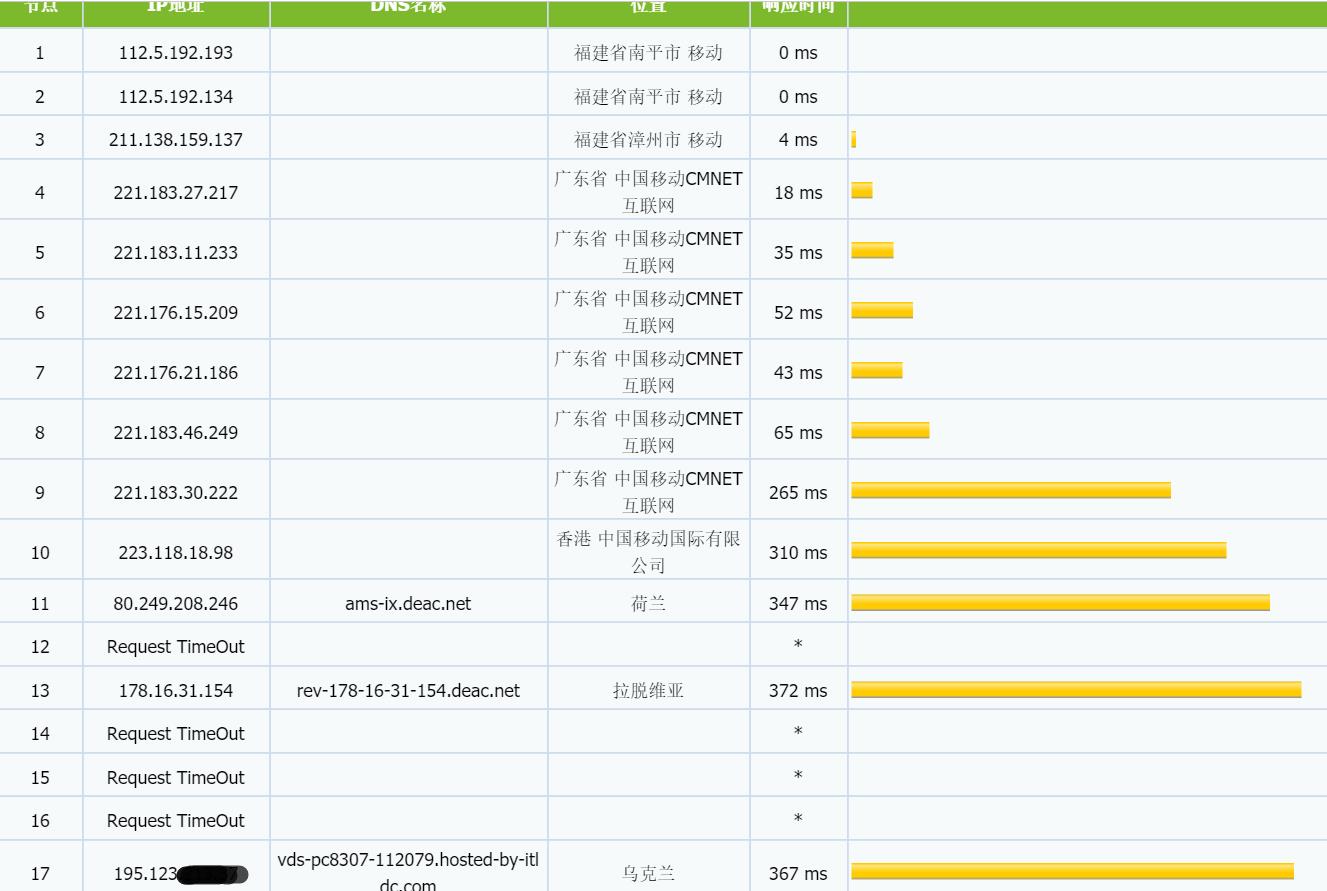Click location 福建省南平市 移动 in row 1
The width and height of the screenshot is (1327, 891).
[x=648, y=53]
